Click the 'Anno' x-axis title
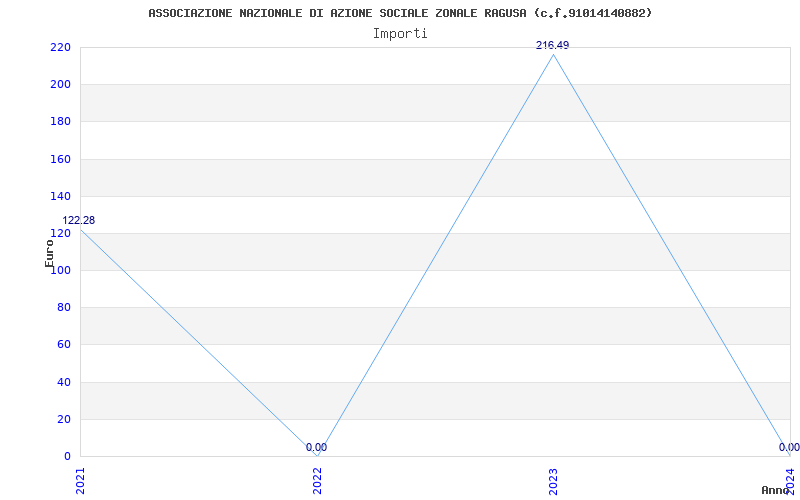The width and height of the screenshot is (800, 500). [775, 490]
